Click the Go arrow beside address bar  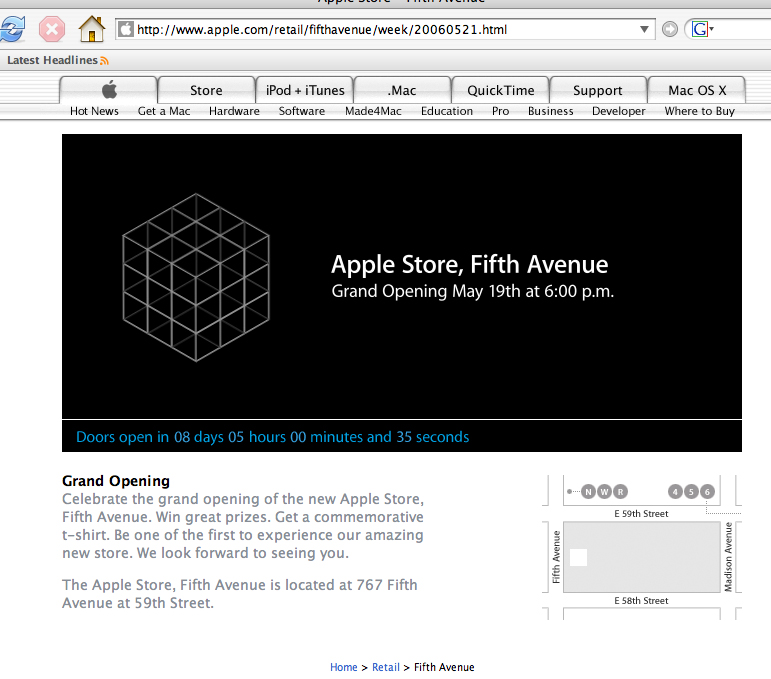(x=669, y=30)
